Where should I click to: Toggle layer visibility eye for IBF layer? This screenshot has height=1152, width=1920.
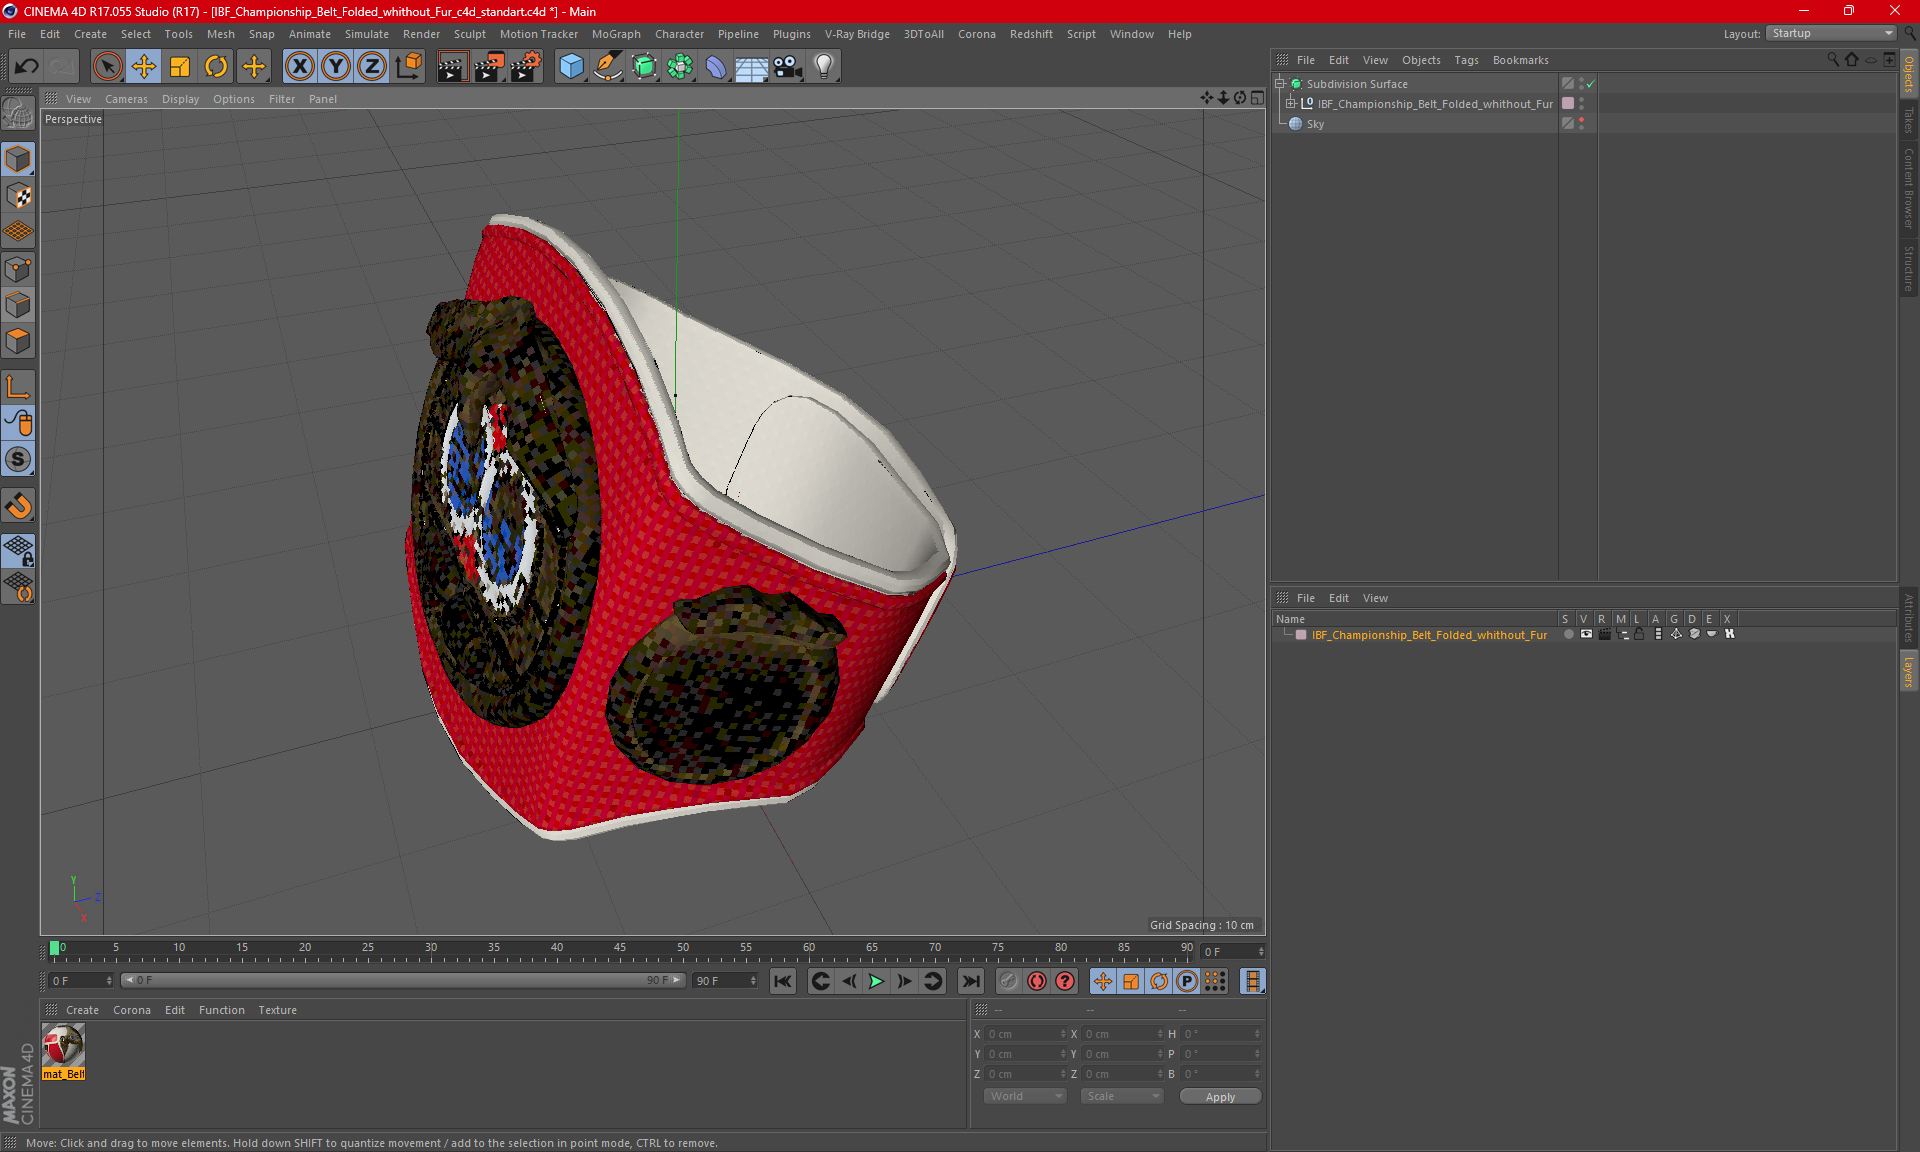click(x=1586, y=634)
